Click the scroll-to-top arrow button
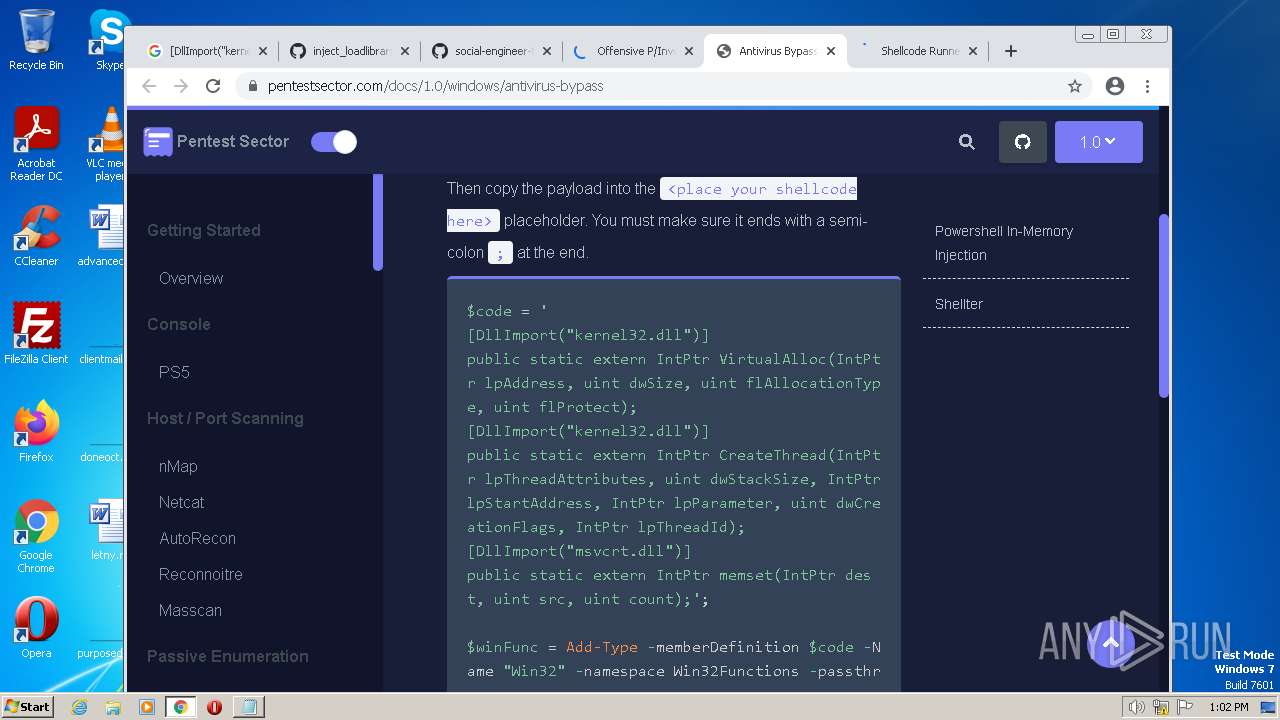The height and width of the screenshot is (720, 1280). click(x=1110, y=642)
